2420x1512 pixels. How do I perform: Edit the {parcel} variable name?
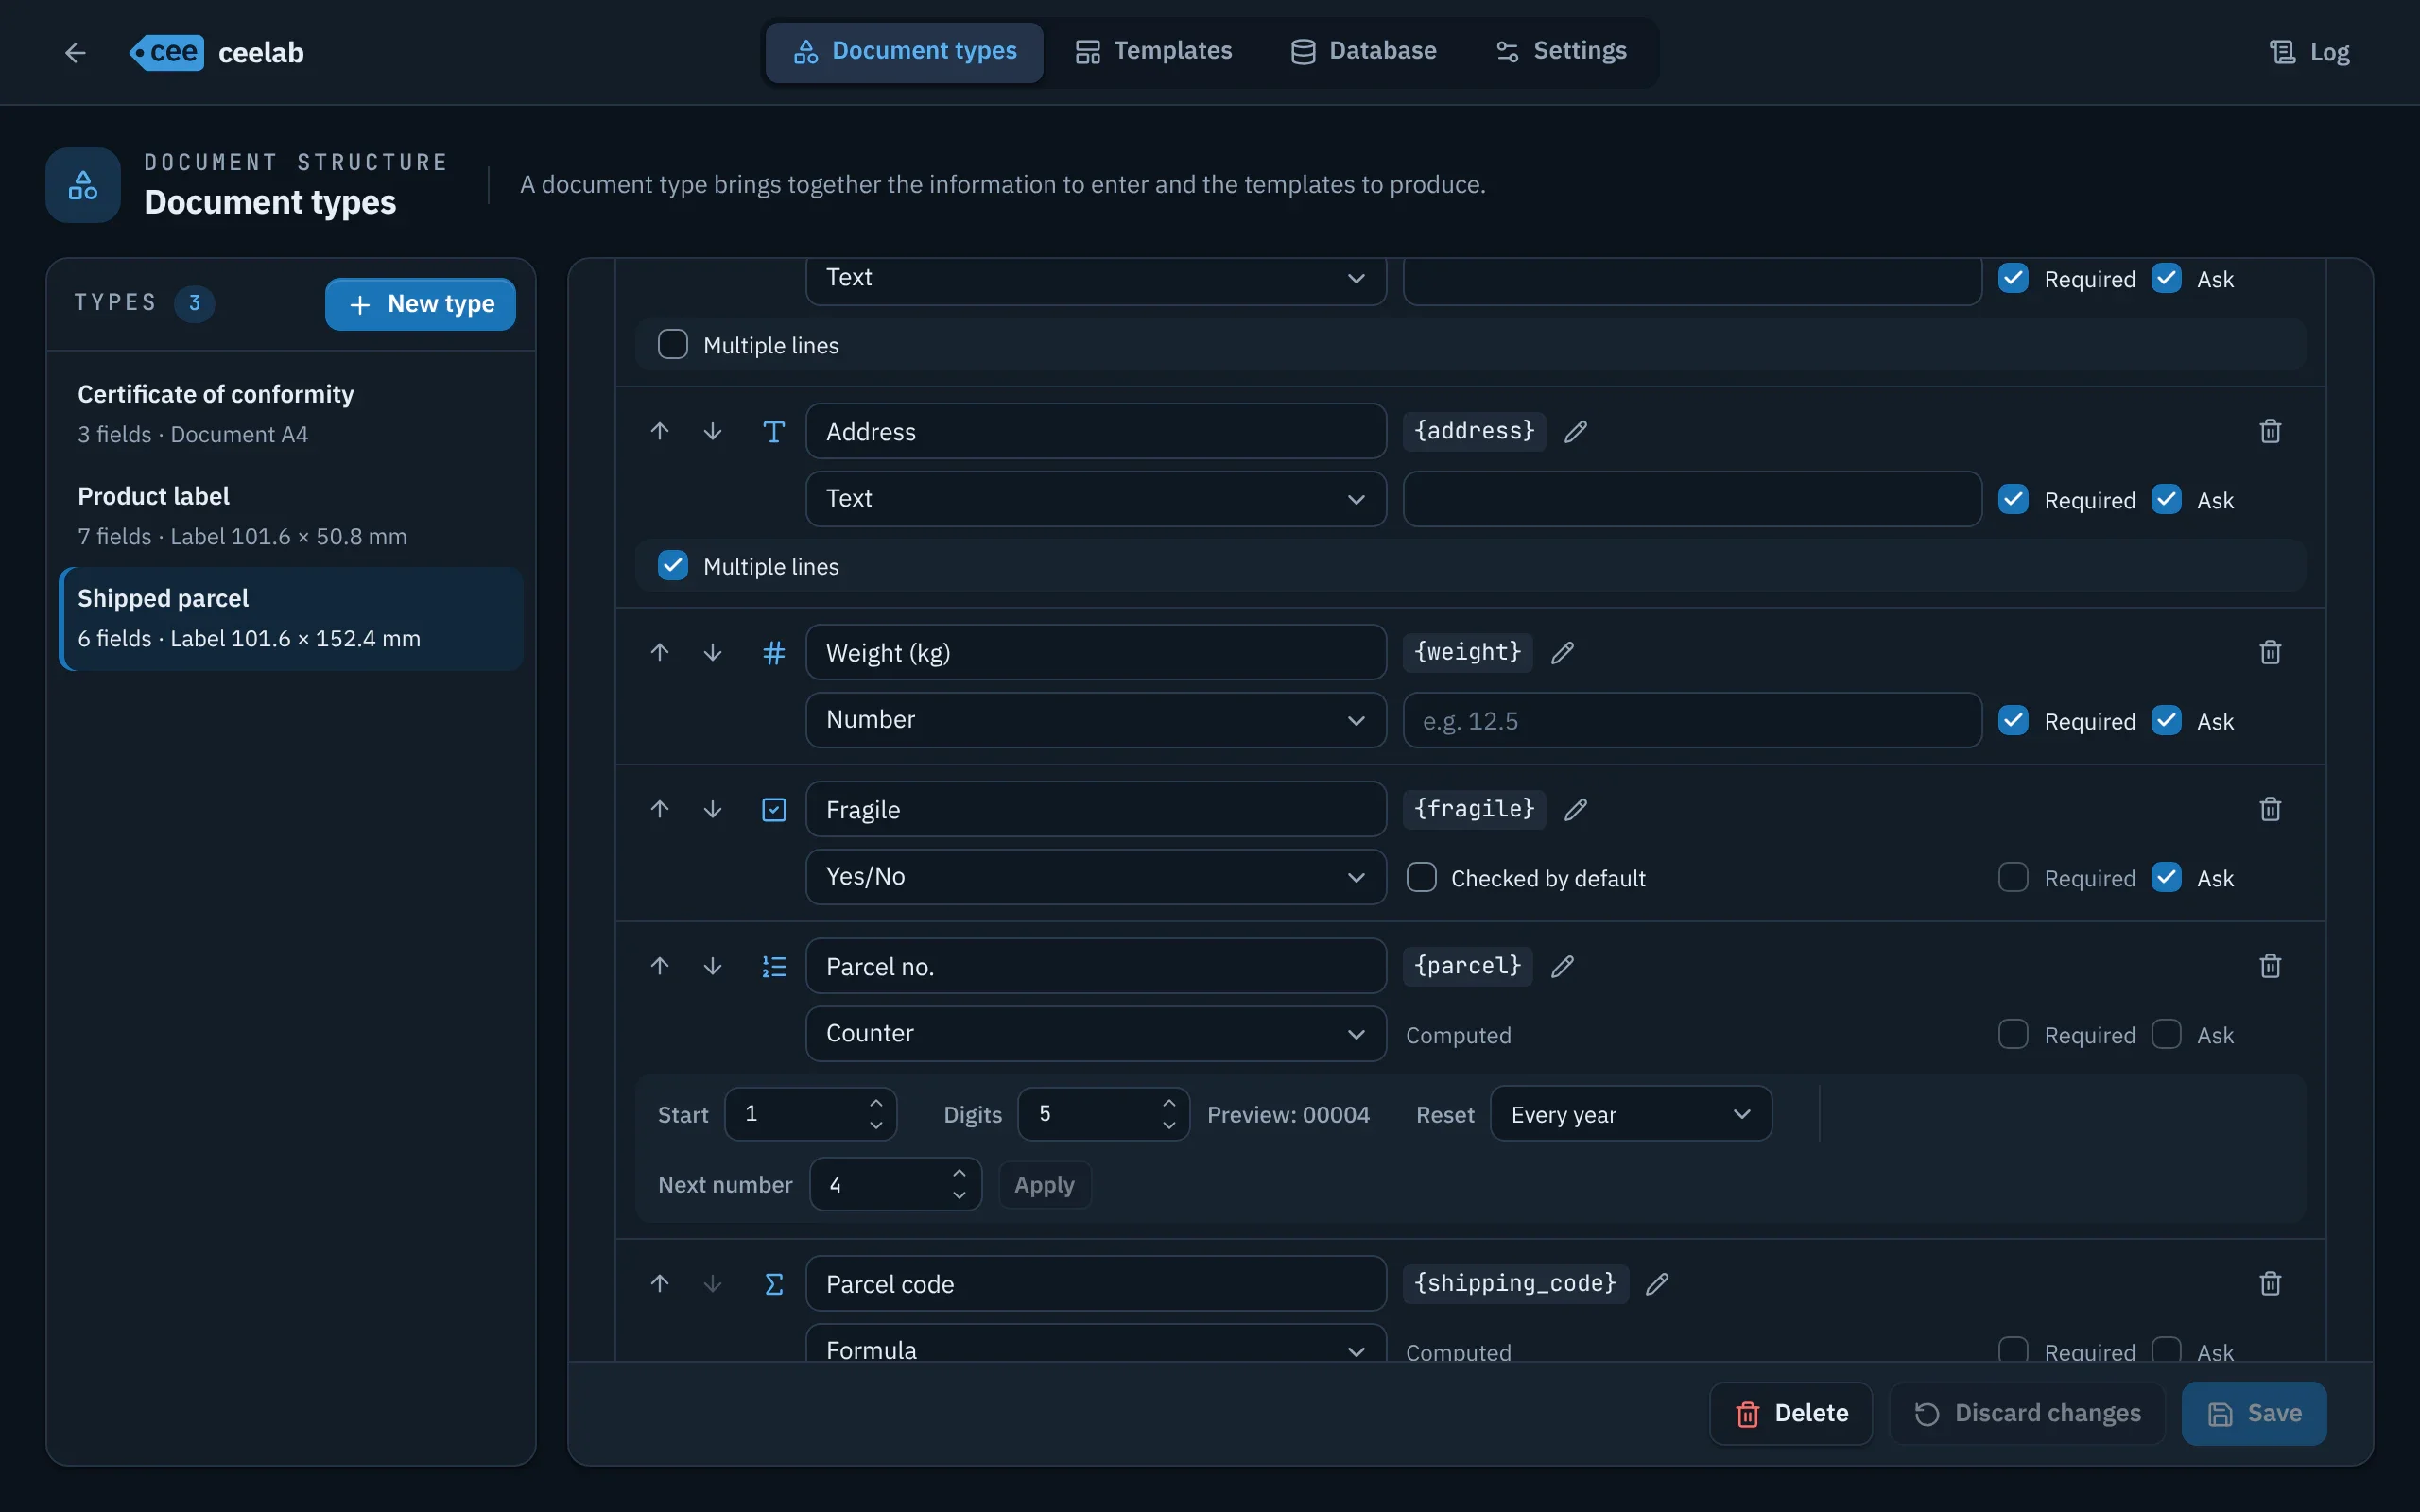click(x=1563, y=966)
